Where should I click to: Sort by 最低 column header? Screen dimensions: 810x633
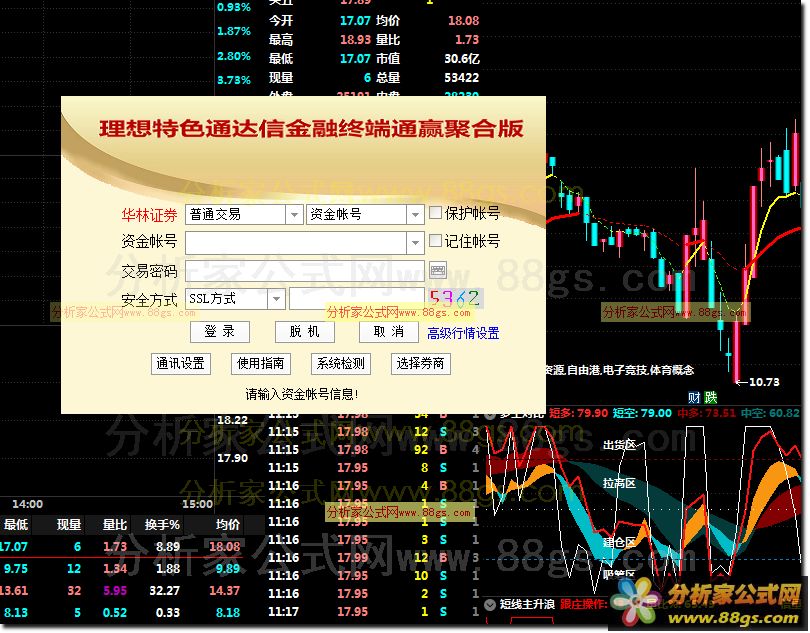pyautogui.click(x=15, y=524)
